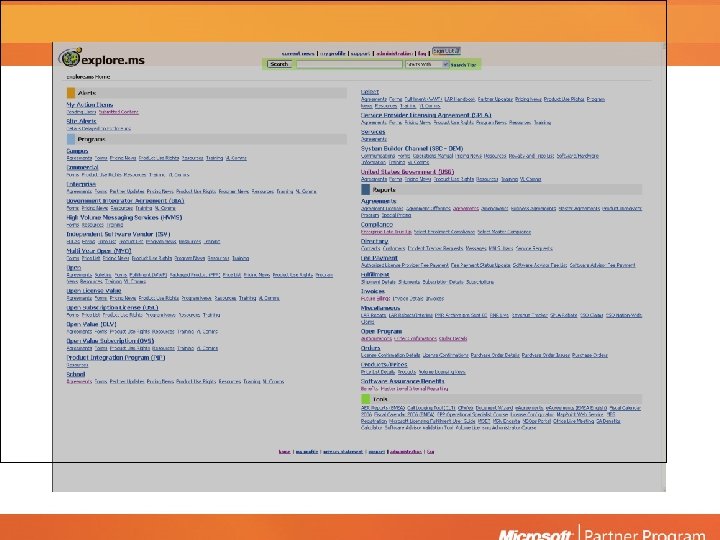The width and height of the screenshot is (720, 540).
Task: Click the footer support link
Action: [376, 452]
